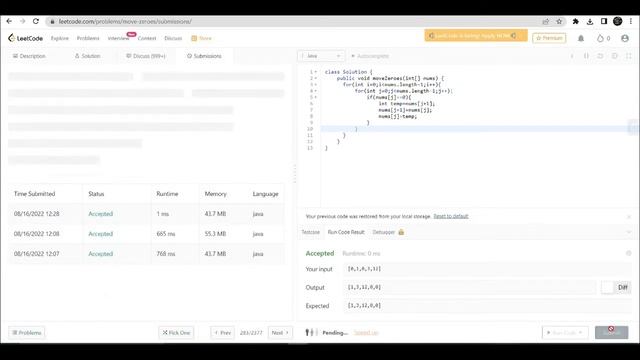
Task: Expand the Run Code options dropdown
Action: [x=580, y=333]
